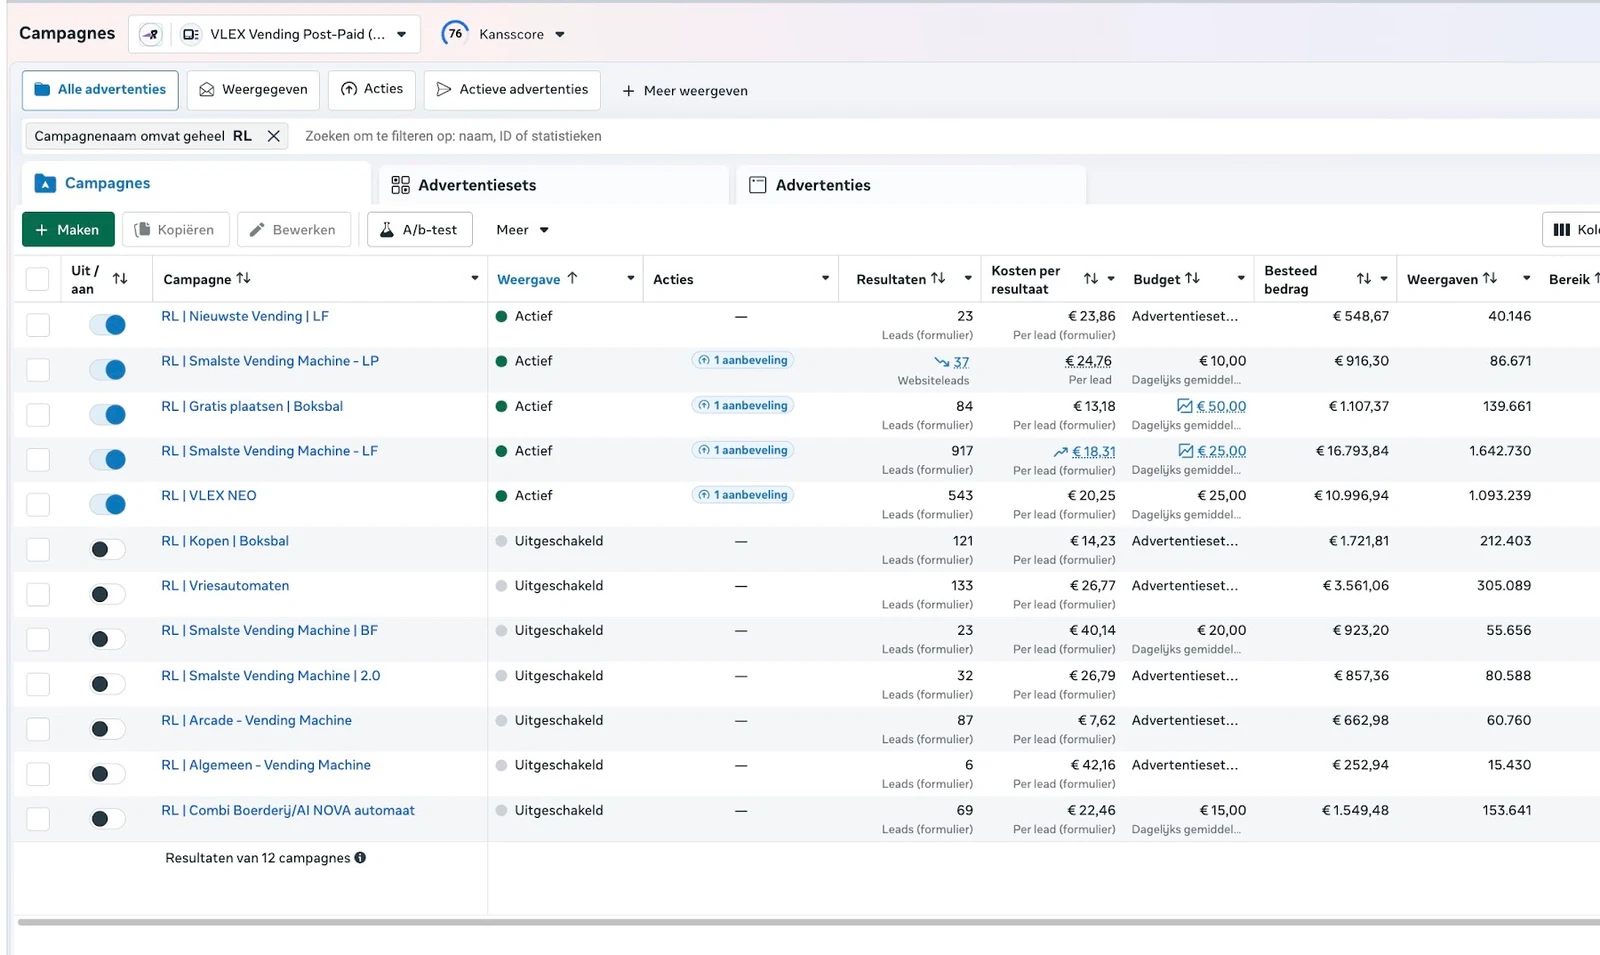
Task: Click the Kopiëren button
Action: pyautogui.click(x=175, y=229)
